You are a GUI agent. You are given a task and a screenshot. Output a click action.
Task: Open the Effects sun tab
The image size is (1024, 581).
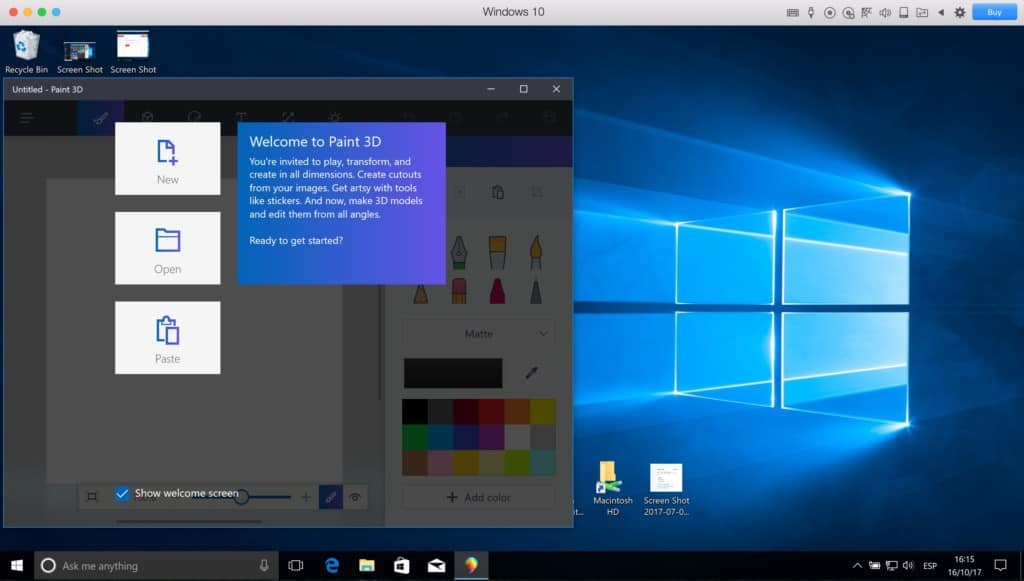pos(334,118)
